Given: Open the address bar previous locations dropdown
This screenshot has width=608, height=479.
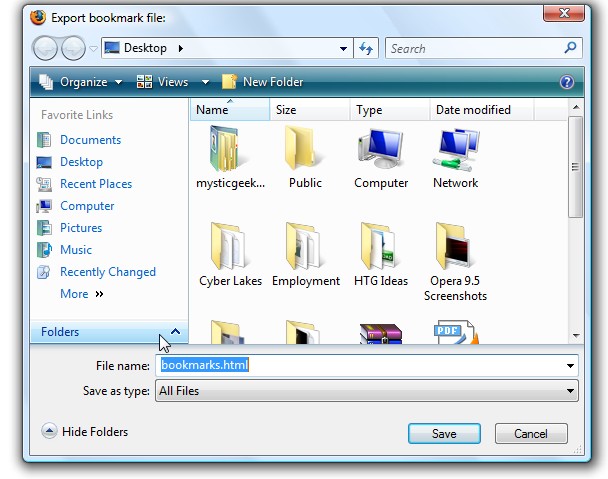Looking at the screenshot, I should (343, 48).
